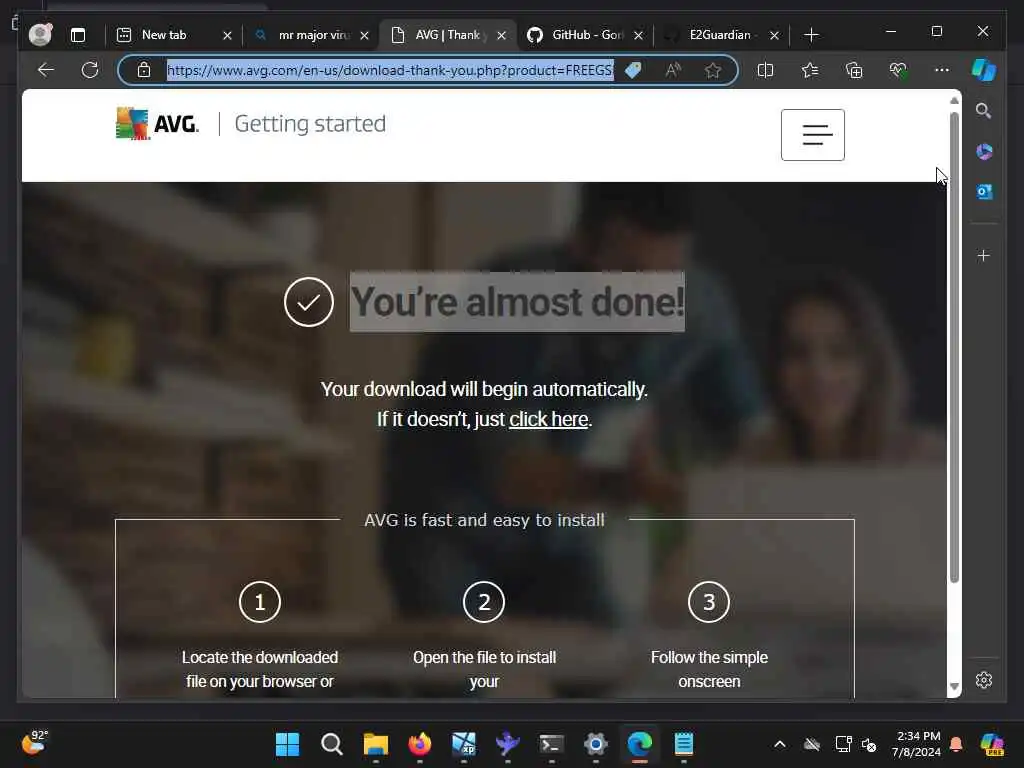Click the 'AVG is fast and easy to install' text

tap(485, 520)
